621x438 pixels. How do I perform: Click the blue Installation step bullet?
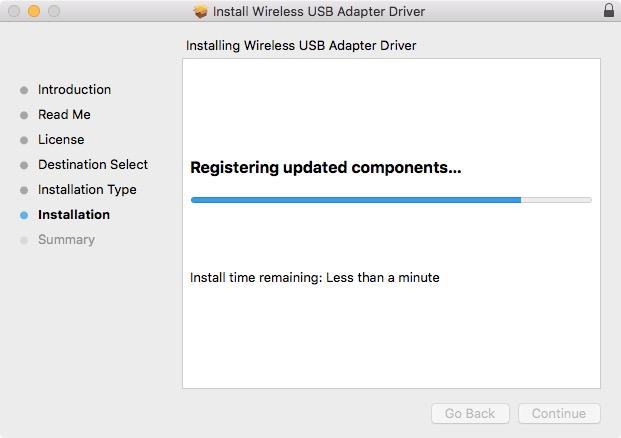[24, 215]
